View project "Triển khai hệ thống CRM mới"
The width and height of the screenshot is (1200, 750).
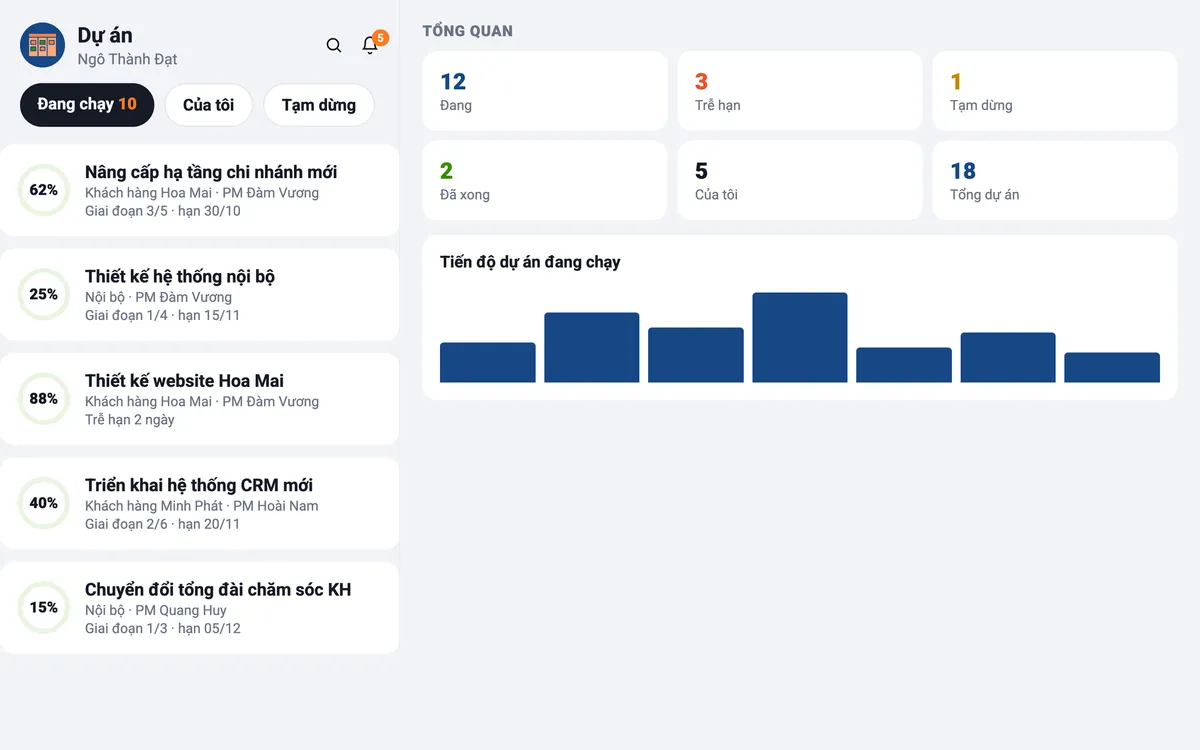tap(199, 503)
